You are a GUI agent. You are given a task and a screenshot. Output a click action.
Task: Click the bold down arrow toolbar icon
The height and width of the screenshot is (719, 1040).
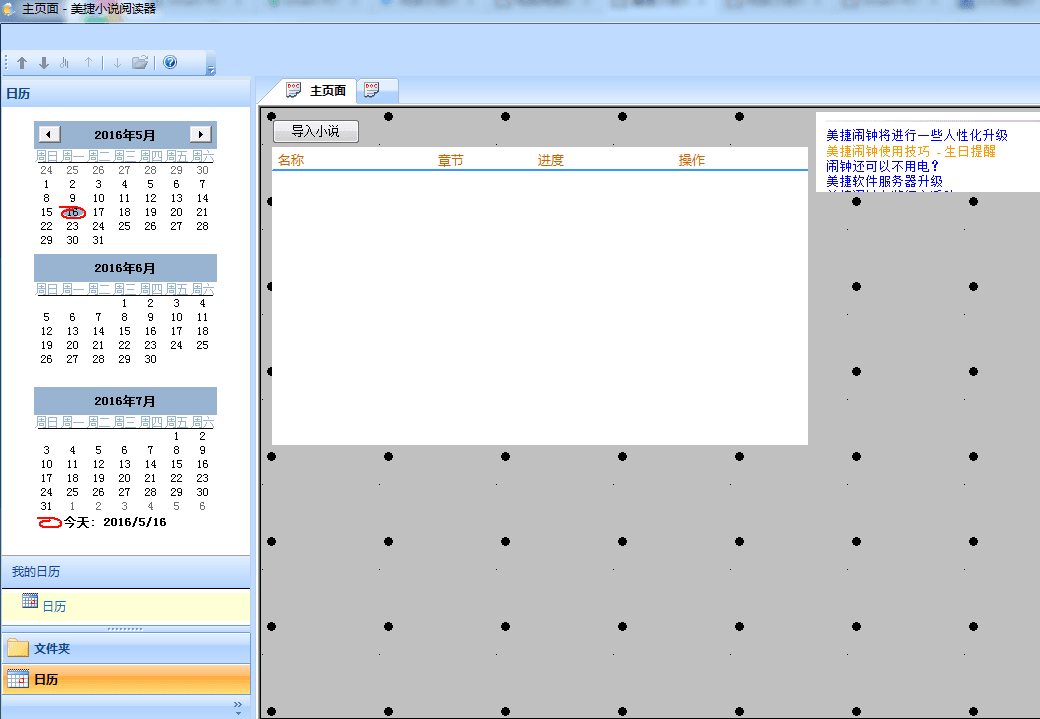click(44, 63)
